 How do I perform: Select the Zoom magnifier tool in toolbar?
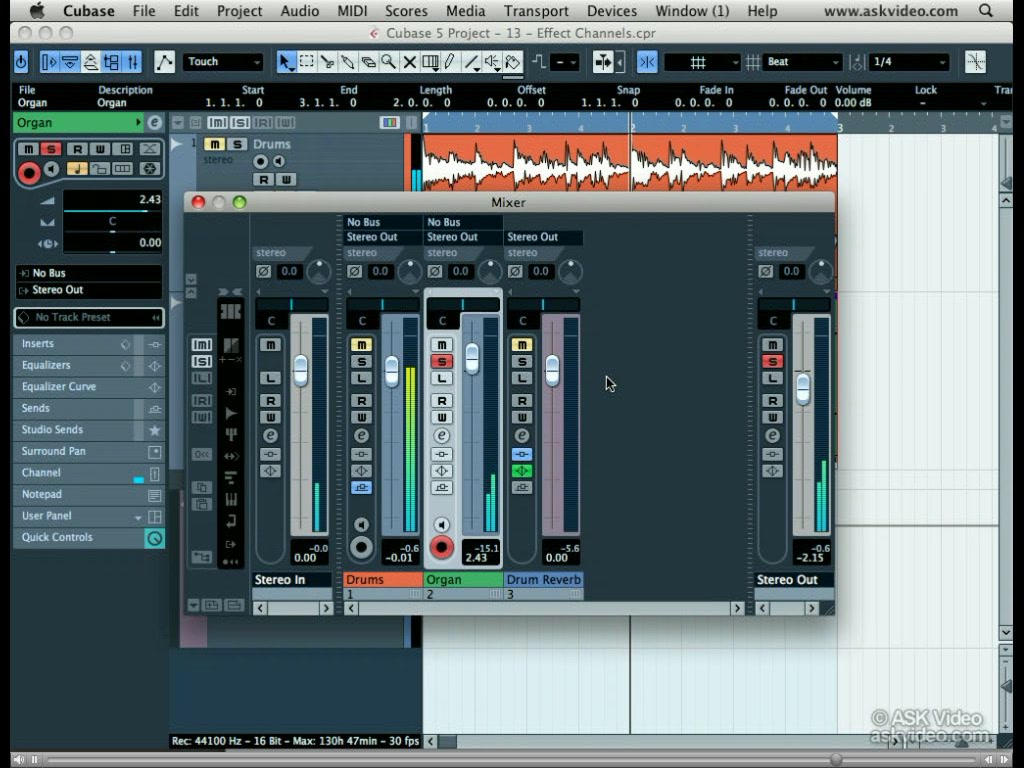click(x=388, y=62)
